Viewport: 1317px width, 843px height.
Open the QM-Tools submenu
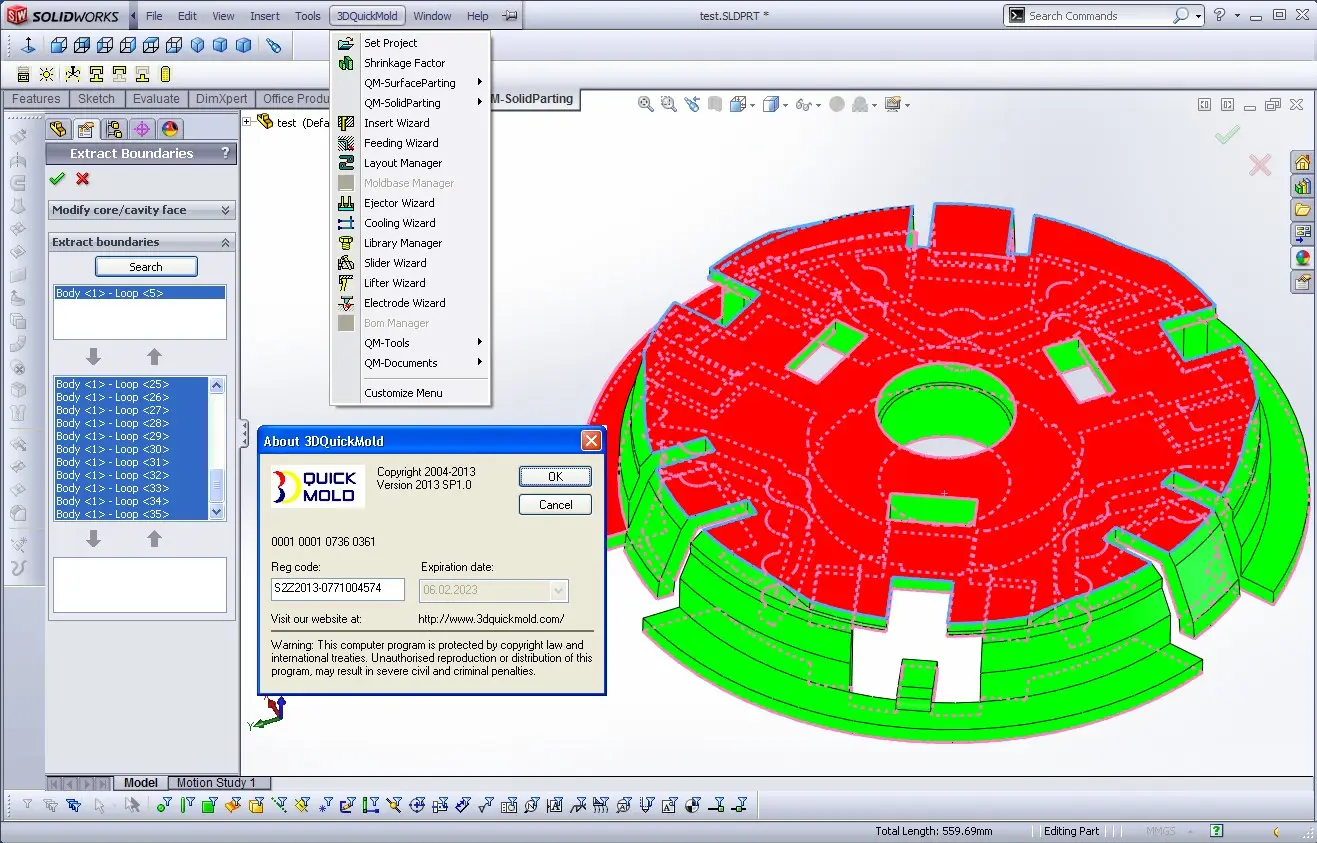click(410, 343)
